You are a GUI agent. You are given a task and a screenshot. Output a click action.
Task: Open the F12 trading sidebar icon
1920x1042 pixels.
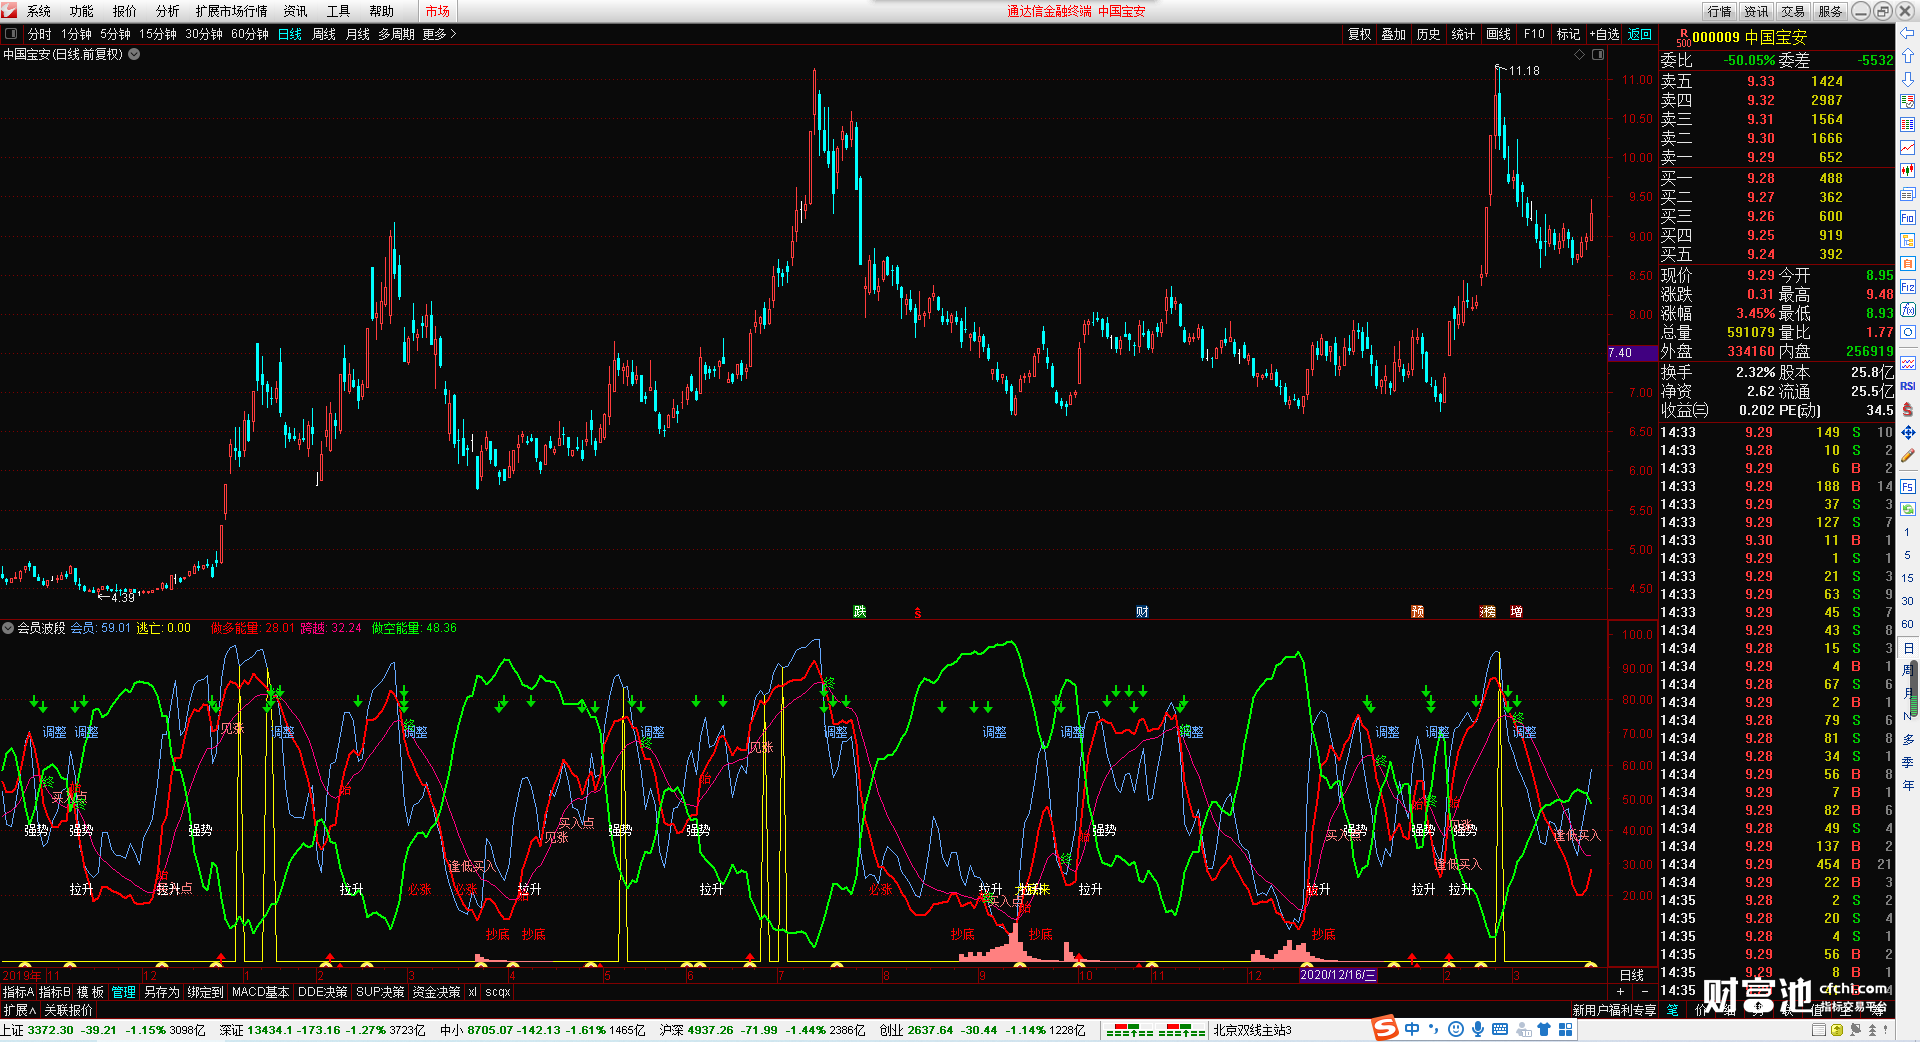[x=1907, y=286]
